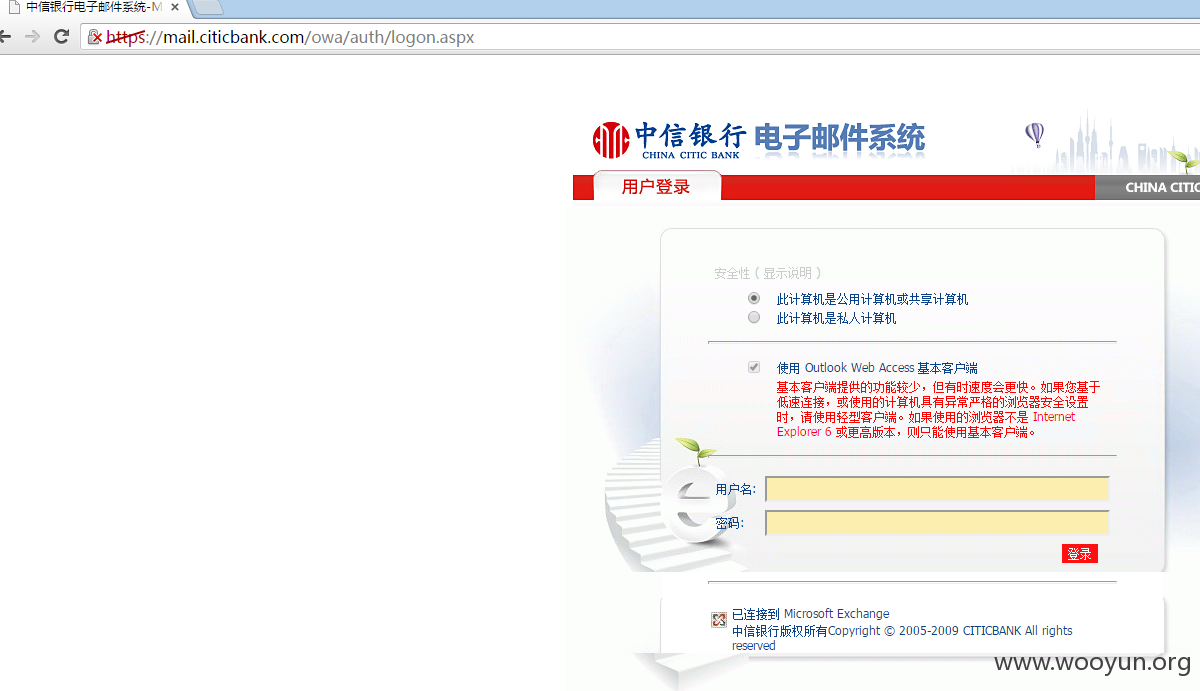The image size is (1200, 691).
Task: Show security explanation via 显示说明 link
Action: [789, 273]
